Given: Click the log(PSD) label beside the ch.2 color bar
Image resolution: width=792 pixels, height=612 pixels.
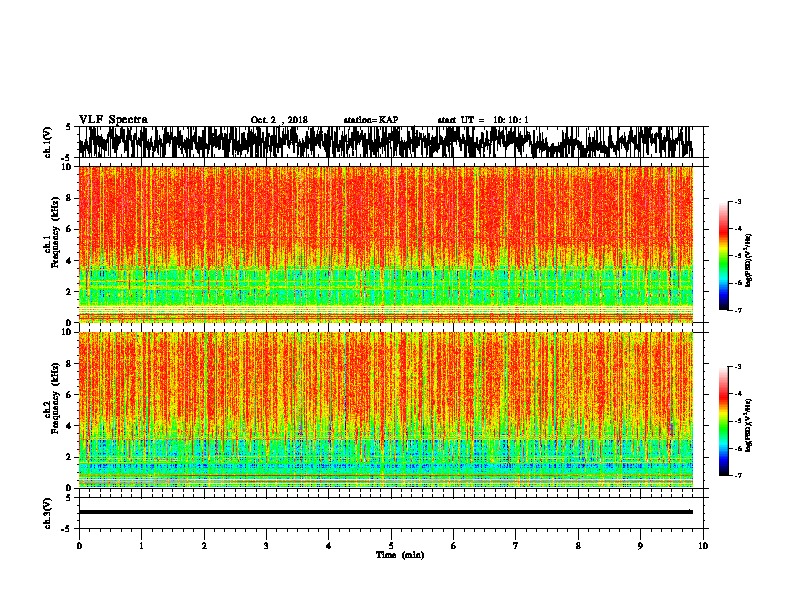Looking at the screenshot, I should click(x=749, y=425).
